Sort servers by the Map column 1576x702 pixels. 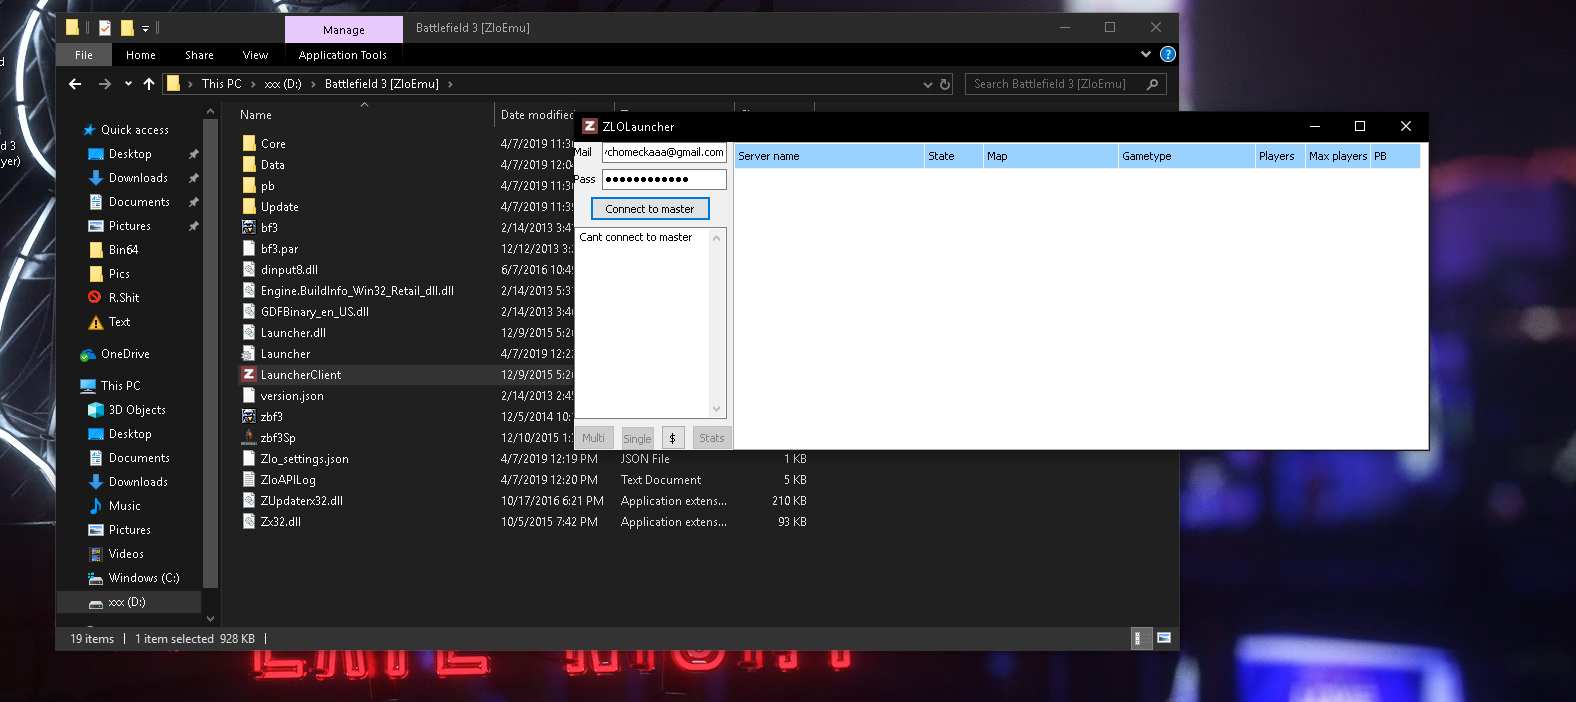1050,156
